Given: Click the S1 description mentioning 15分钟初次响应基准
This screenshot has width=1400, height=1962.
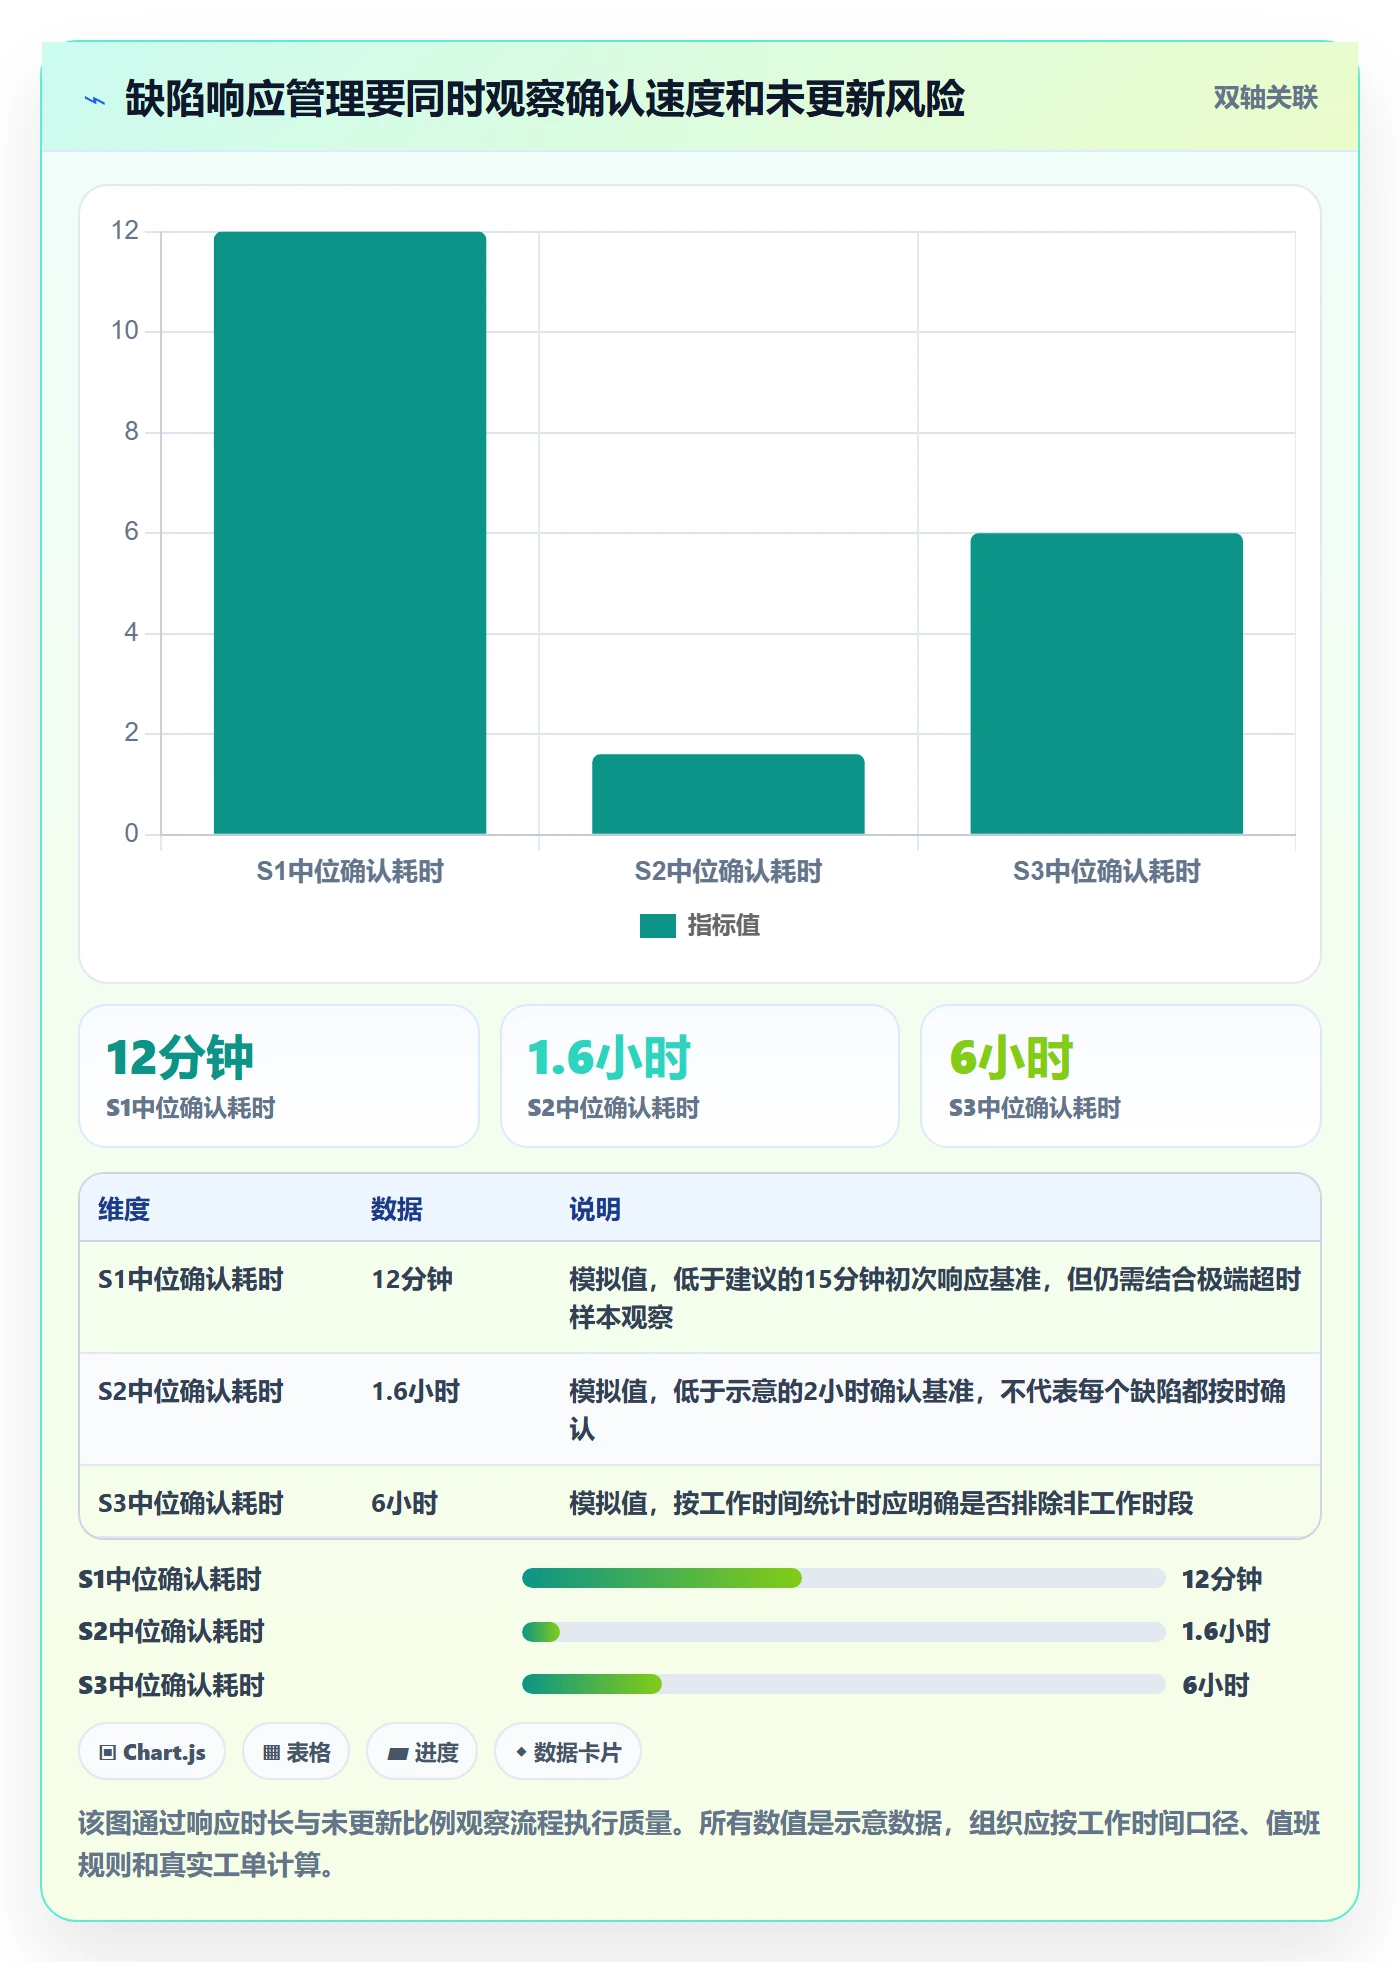Looking at the screenshot, I should 935,1299.
